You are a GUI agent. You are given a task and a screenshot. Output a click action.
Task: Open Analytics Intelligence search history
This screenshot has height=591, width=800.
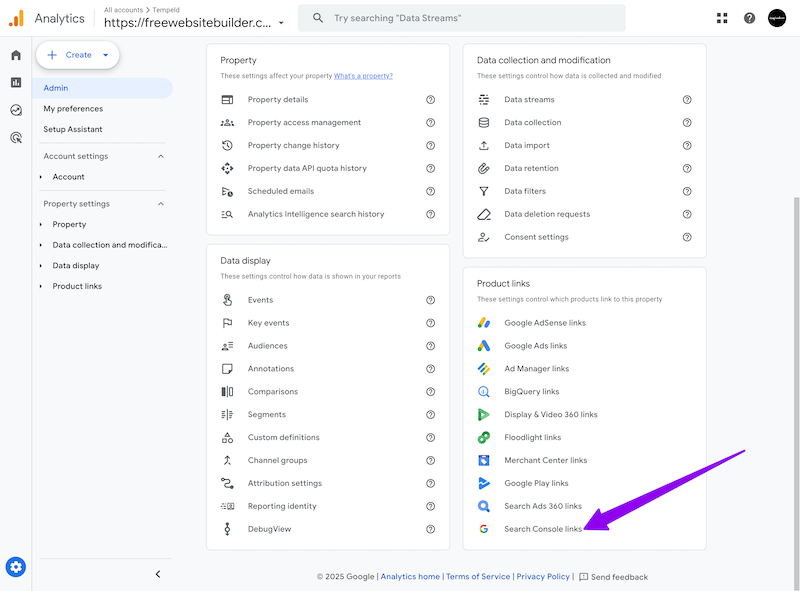(x=316, y=214)
